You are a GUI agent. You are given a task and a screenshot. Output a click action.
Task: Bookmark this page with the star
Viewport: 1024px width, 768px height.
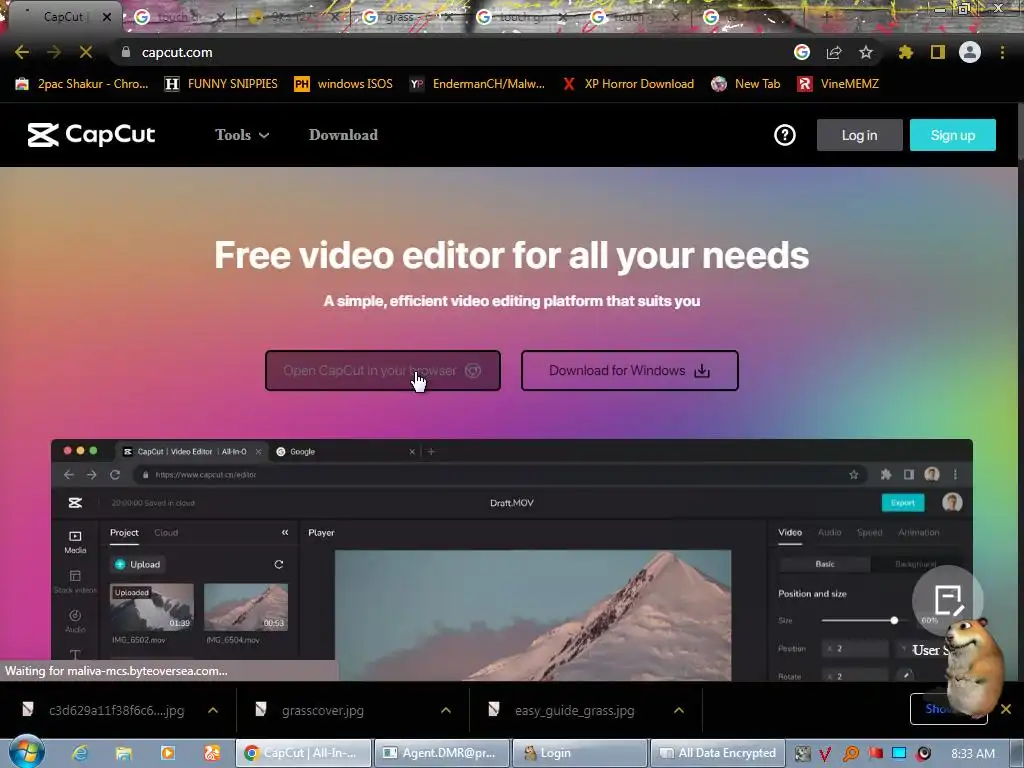tap(866, 52)
